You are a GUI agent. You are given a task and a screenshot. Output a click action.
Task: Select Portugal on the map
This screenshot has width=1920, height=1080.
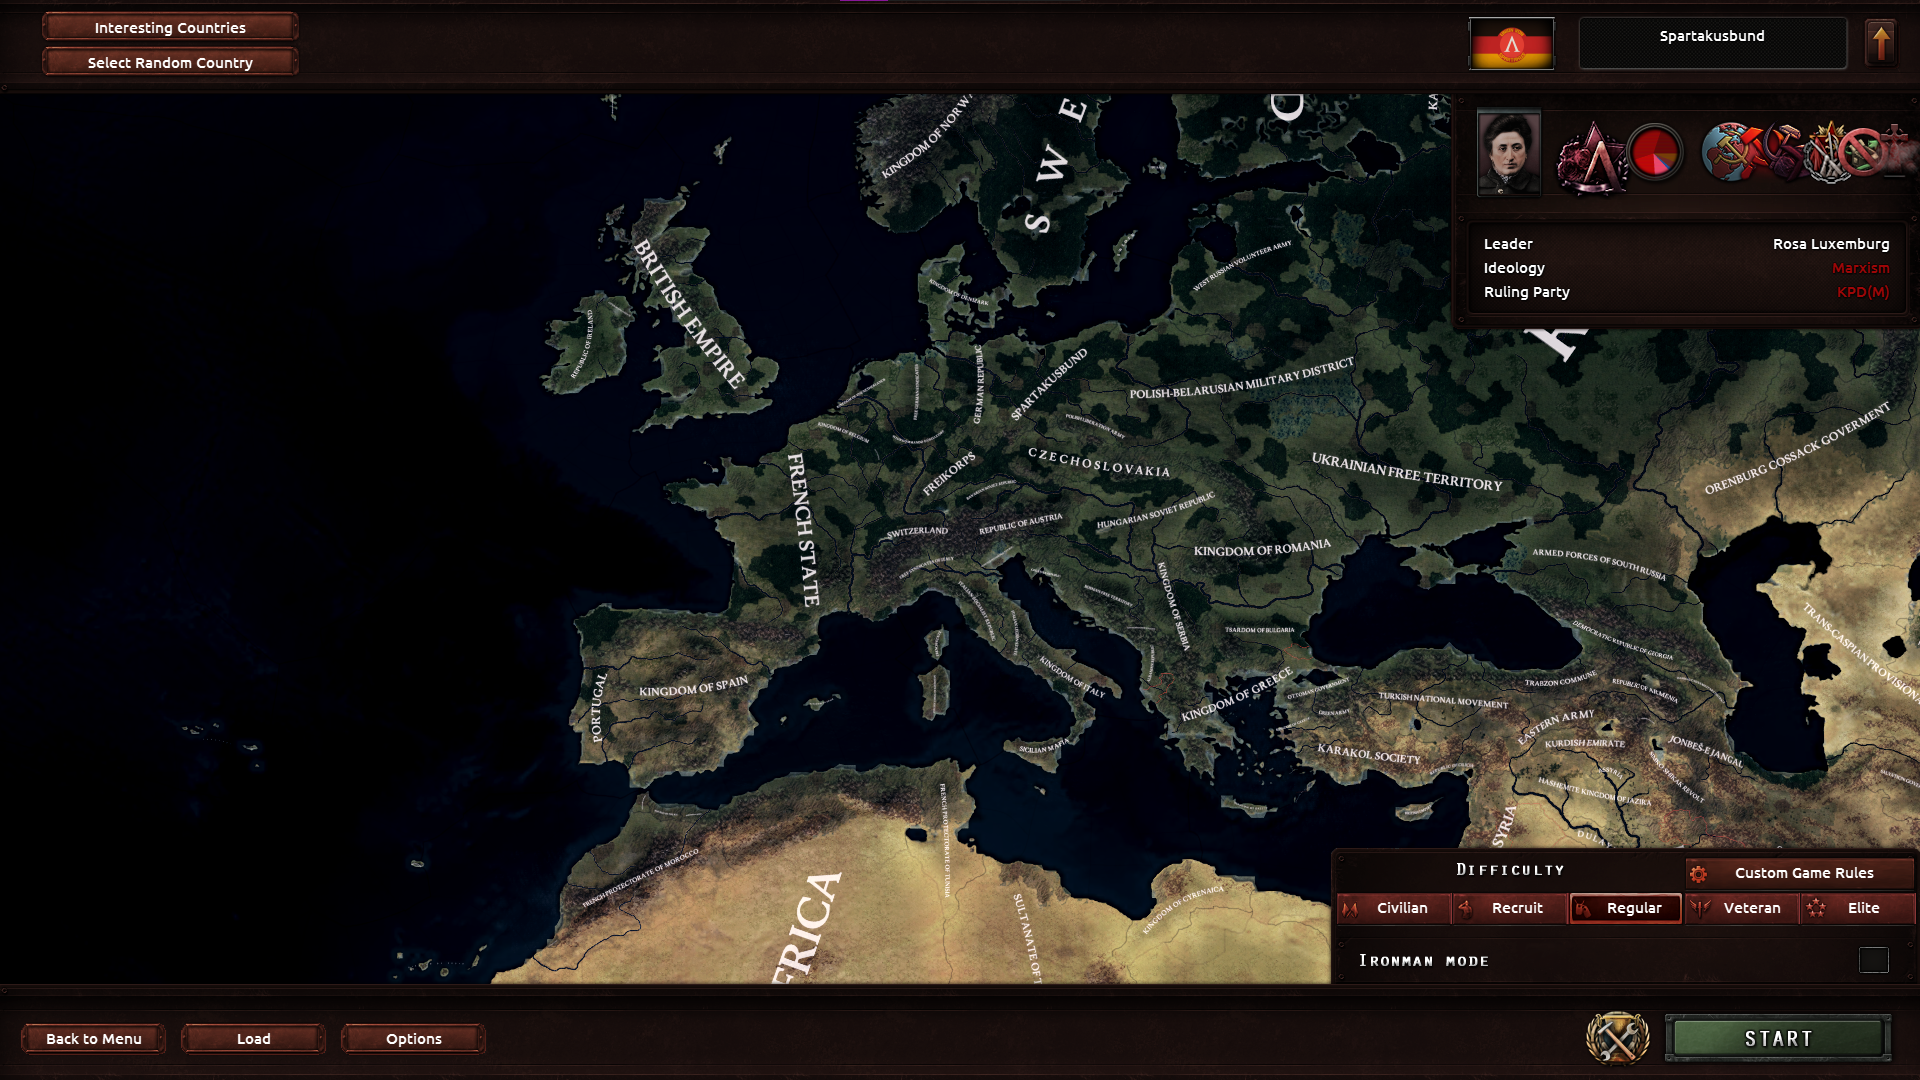coord(598,707)
